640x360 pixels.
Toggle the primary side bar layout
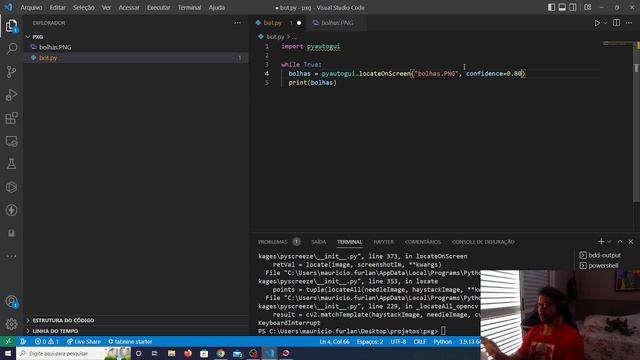pyautogui.click(x=551, y=7)
